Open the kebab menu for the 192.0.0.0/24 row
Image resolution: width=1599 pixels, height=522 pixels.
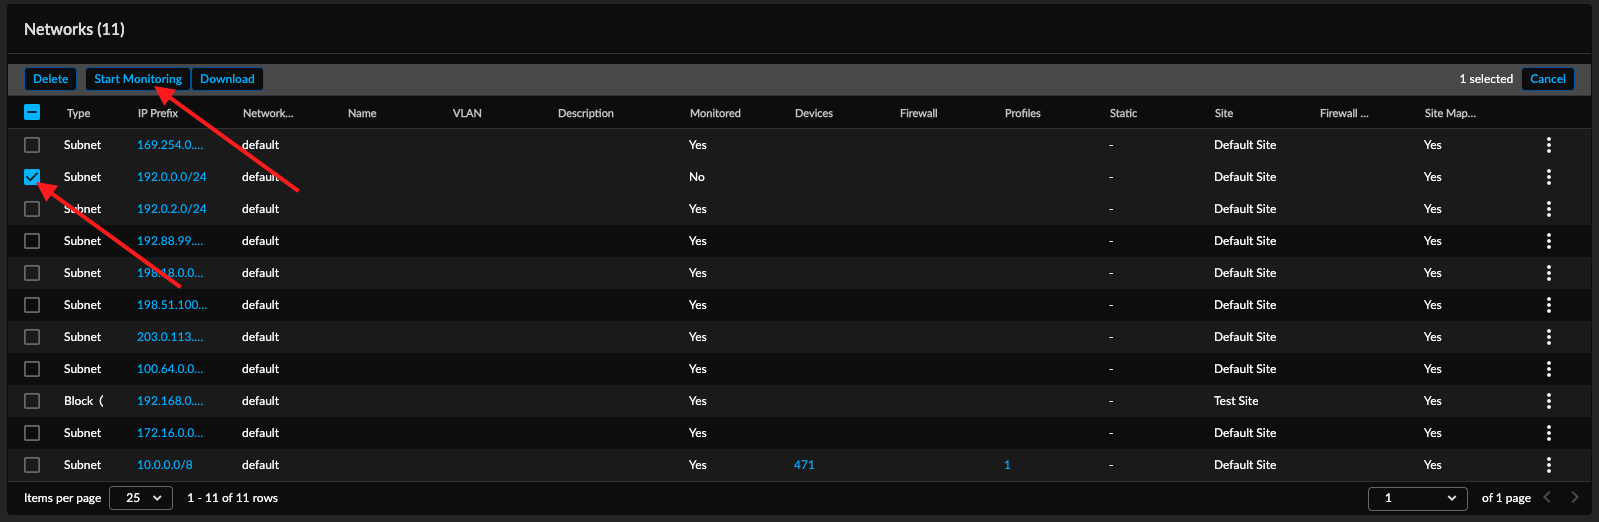click(1548, 177)
